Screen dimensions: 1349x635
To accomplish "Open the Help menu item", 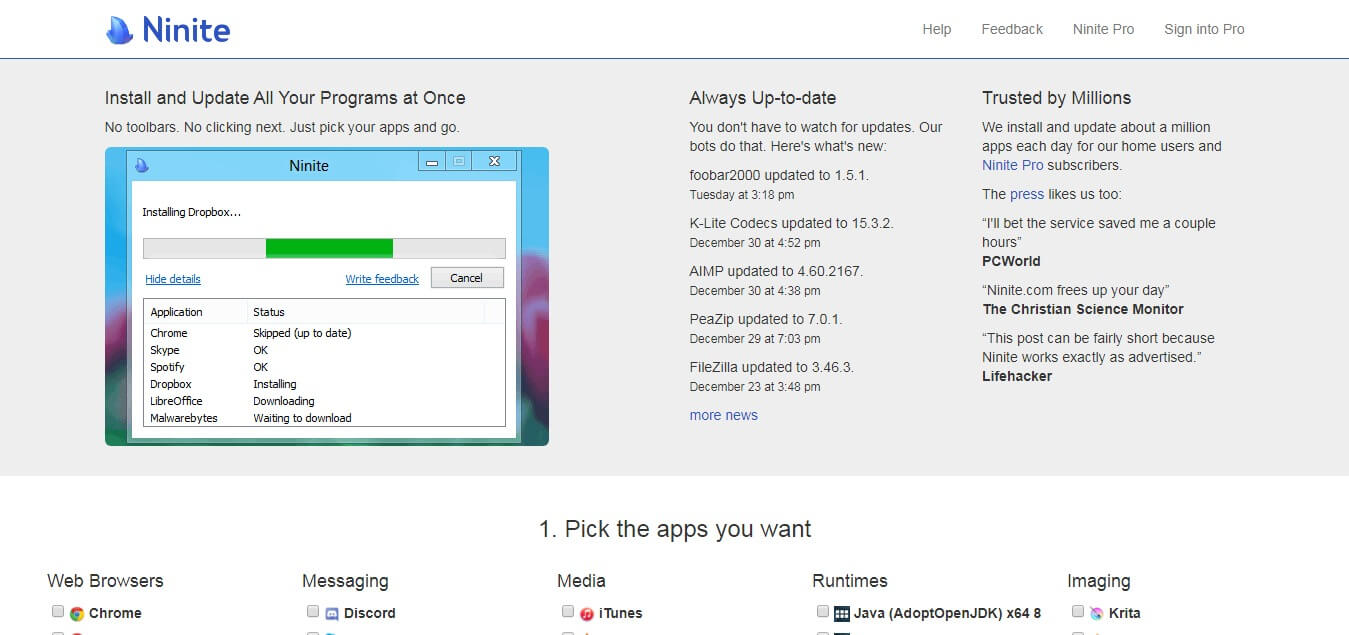I will (936, 30).
